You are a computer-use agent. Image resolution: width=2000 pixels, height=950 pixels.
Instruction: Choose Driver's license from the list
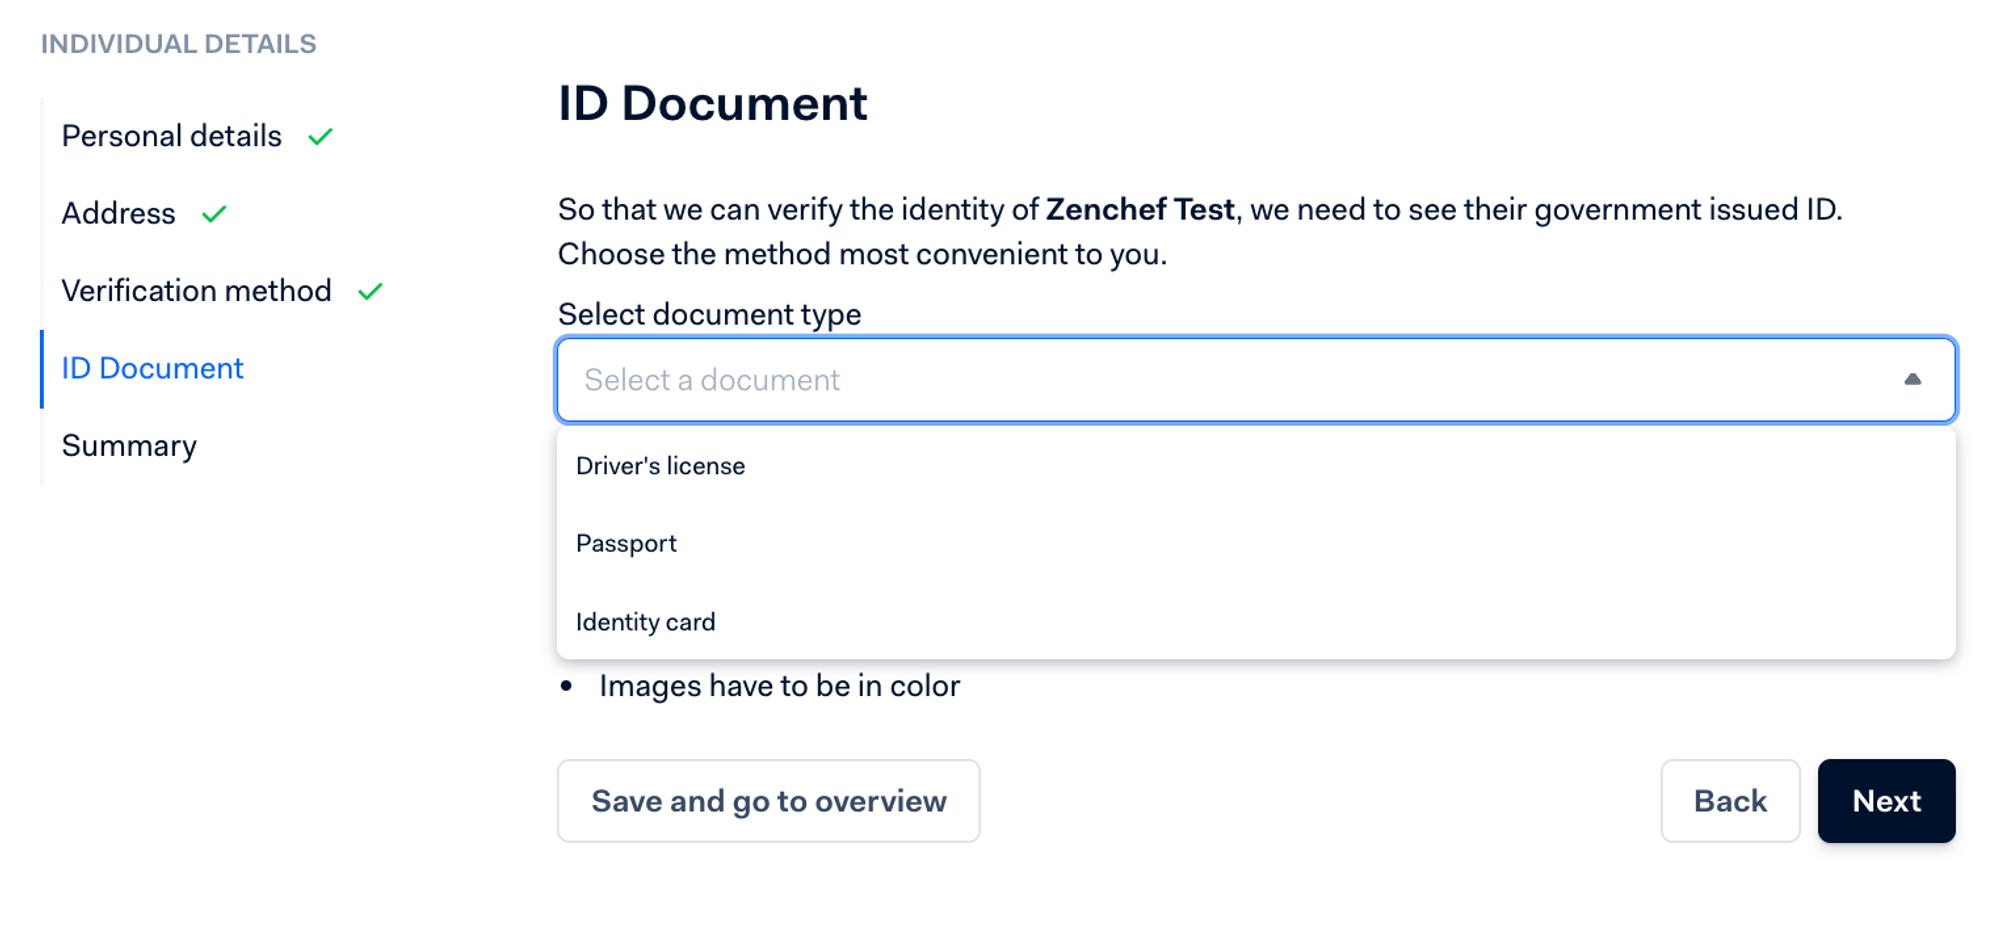(x=661, y=466)
